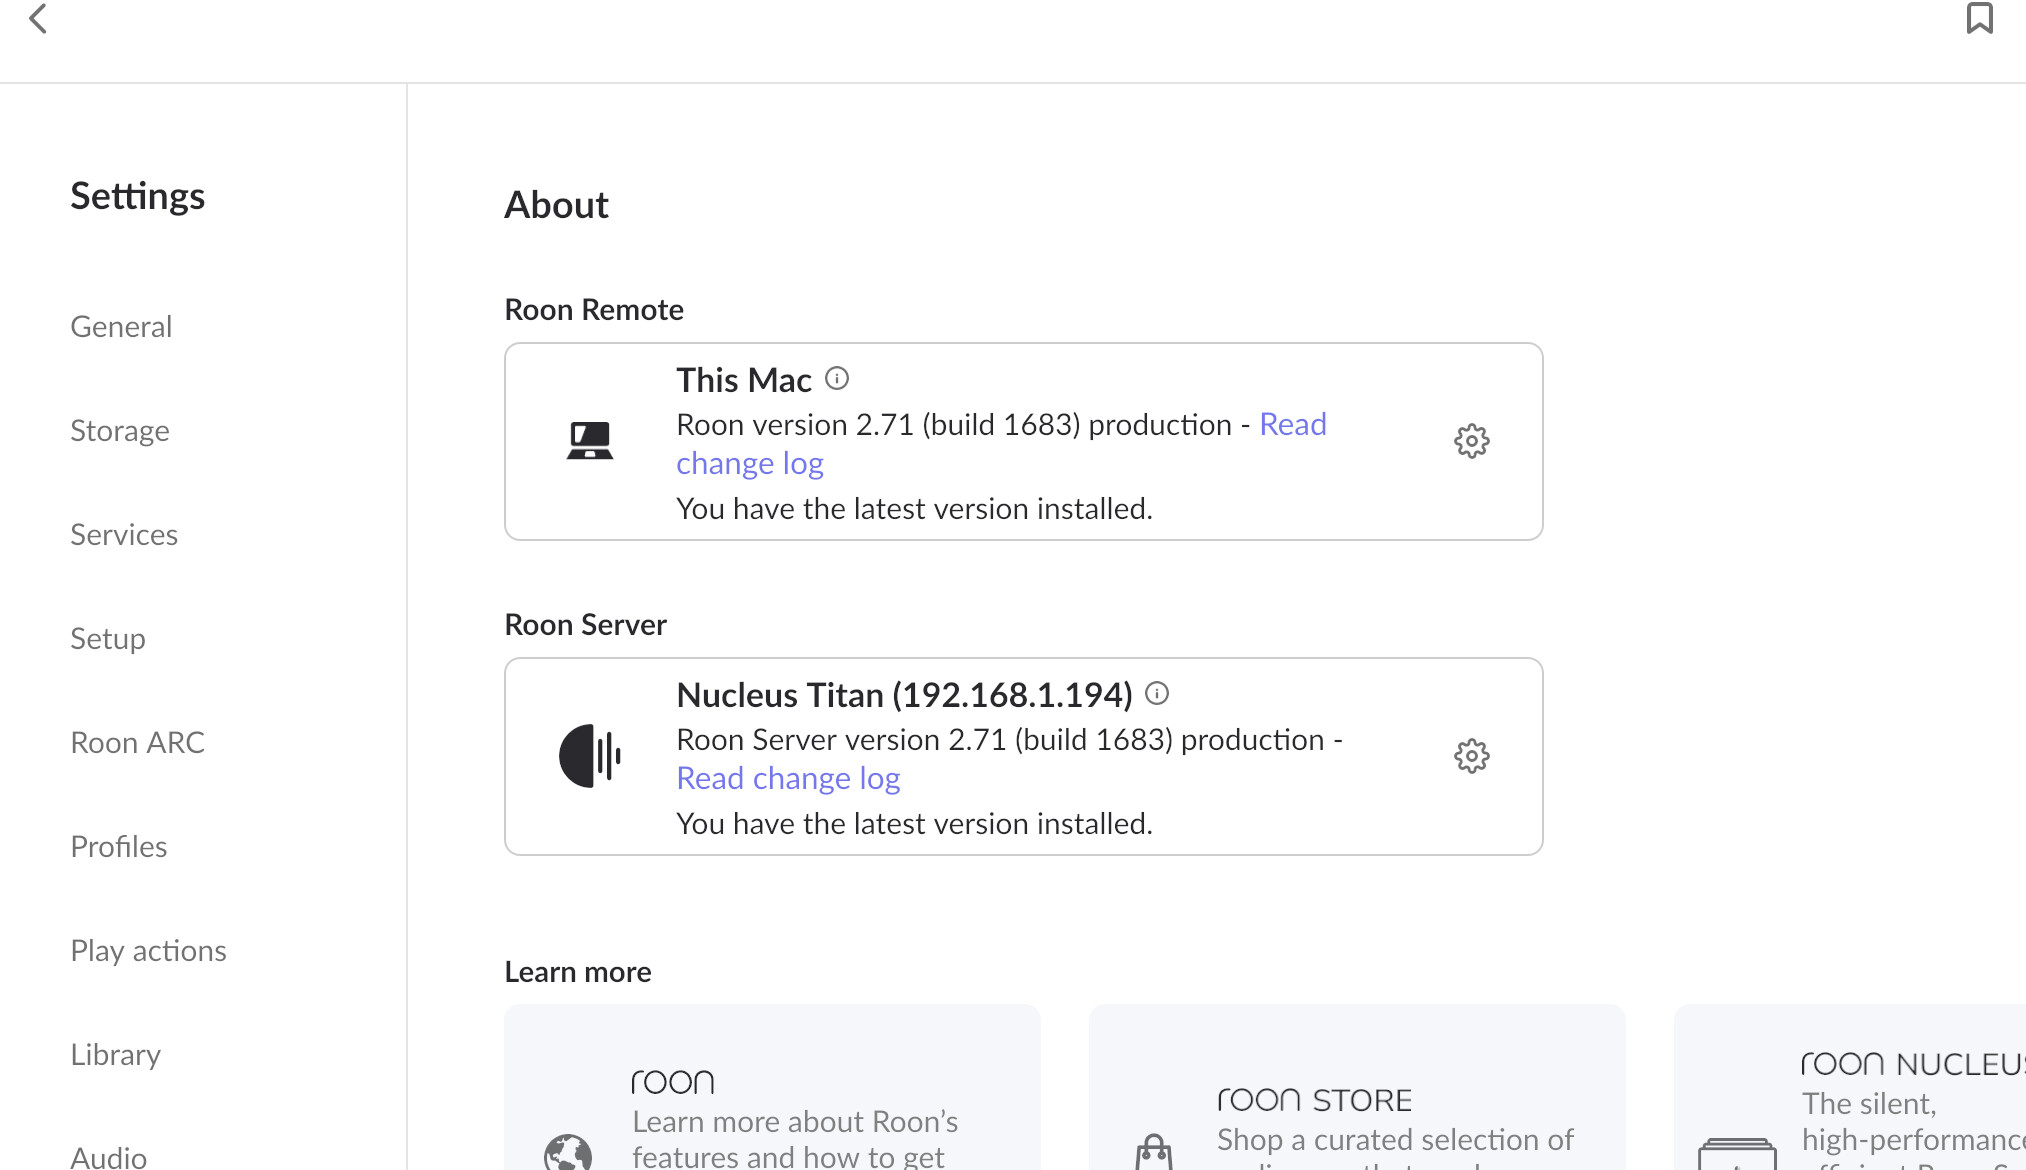Open the Storage settings section
2026x1170 pixels.
120,431
